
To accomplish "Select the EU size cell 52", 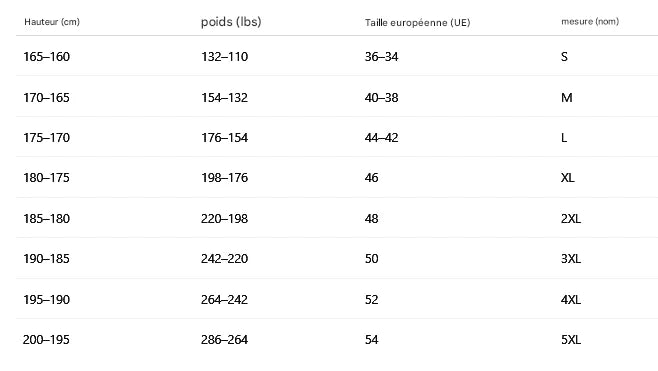I will [x=371, y=300].
